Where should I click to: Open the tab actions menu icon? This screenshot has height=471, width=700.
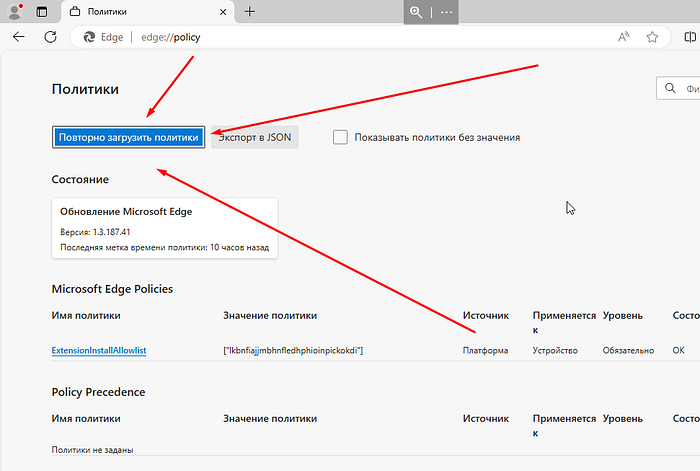42,12
